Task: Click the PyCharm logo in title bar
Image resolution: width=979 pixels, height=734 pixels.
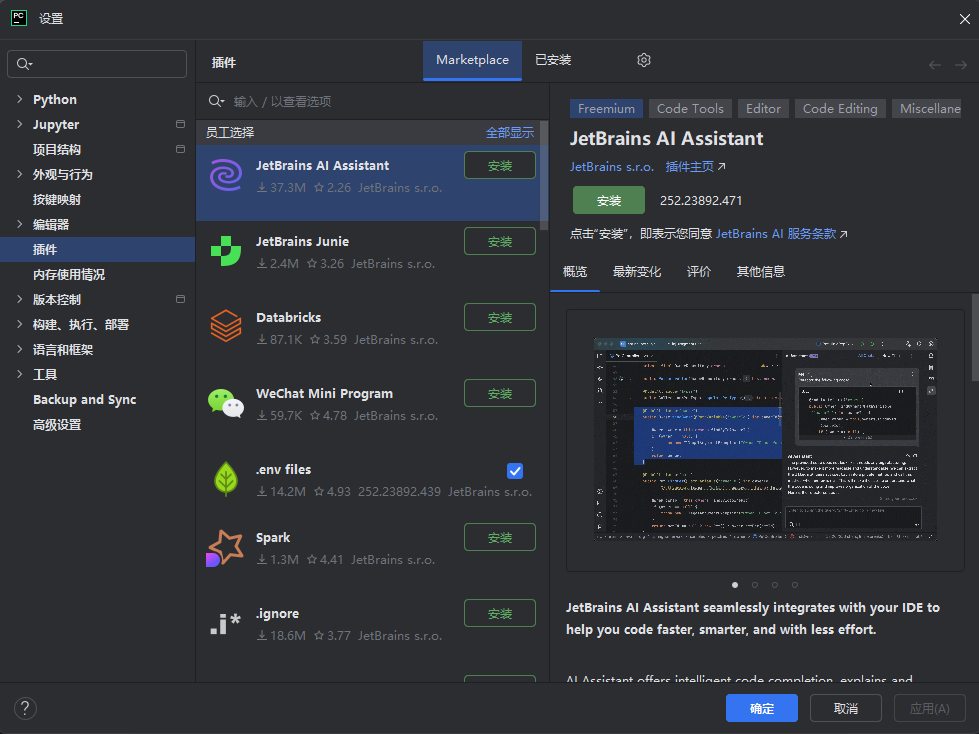Action: point(19,18)
